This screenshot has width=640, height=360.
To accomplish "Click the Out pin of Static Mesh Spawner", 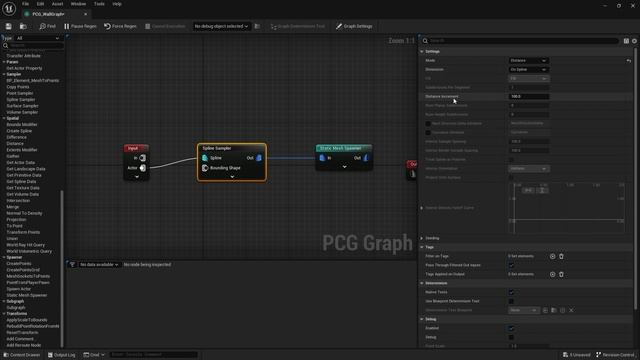I will (x=366, y=158).
